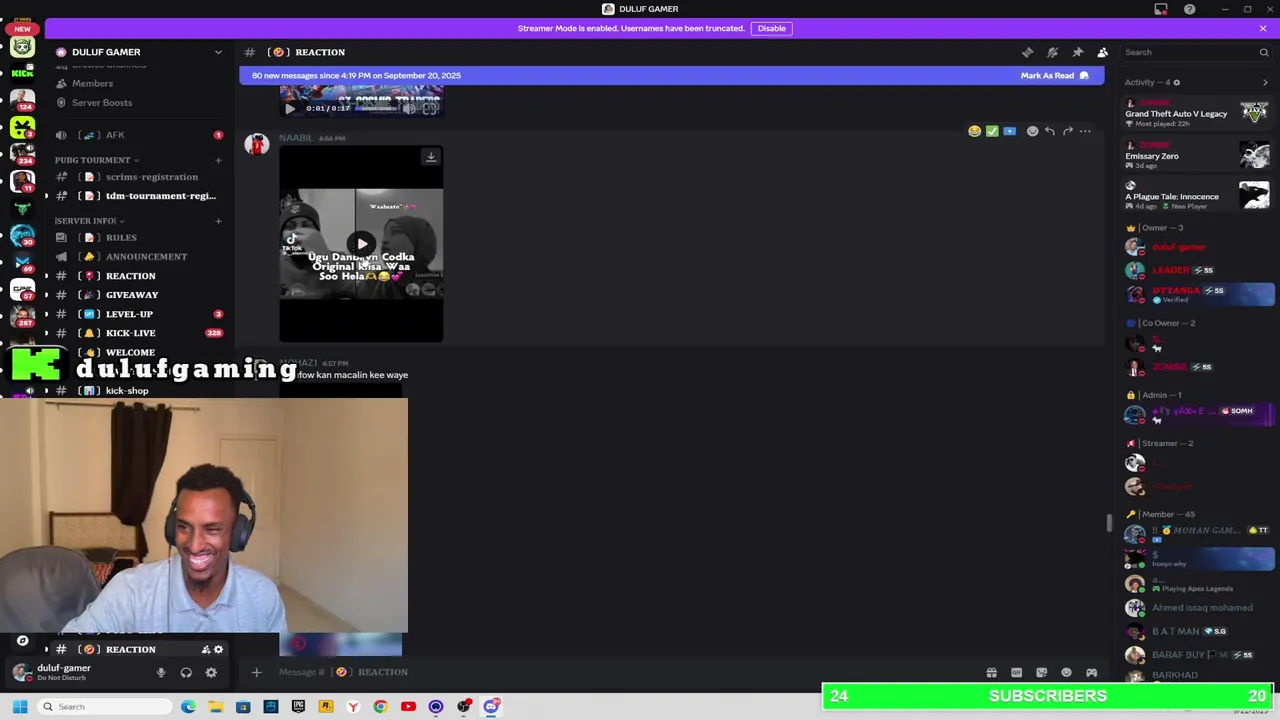Open A Plague Tale: Innocence activity

pyautogui.click(x=1197, y=196)
